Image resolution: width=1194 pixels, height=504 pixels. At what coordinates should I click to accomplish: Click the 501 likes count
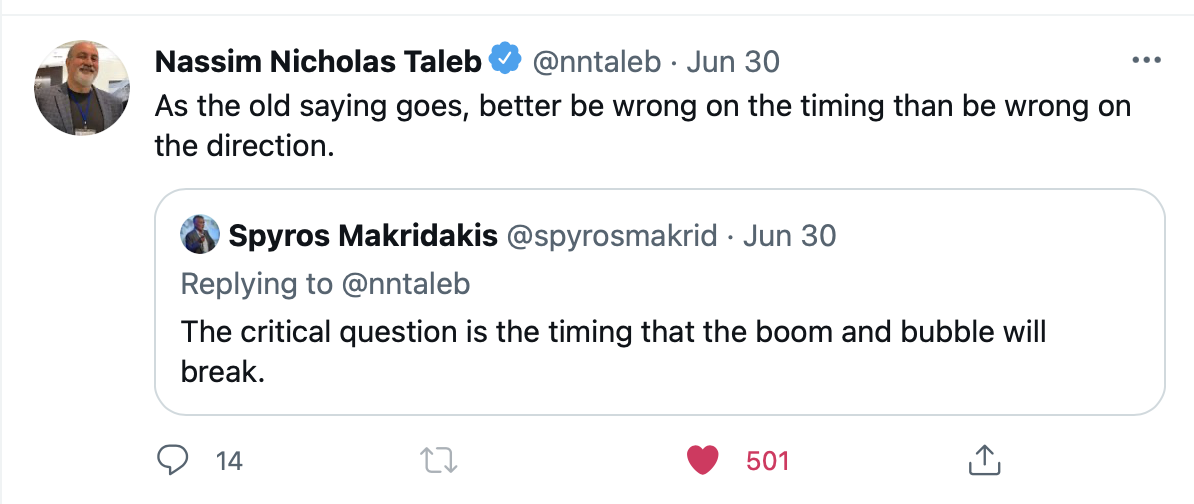(x=768, y=461)
